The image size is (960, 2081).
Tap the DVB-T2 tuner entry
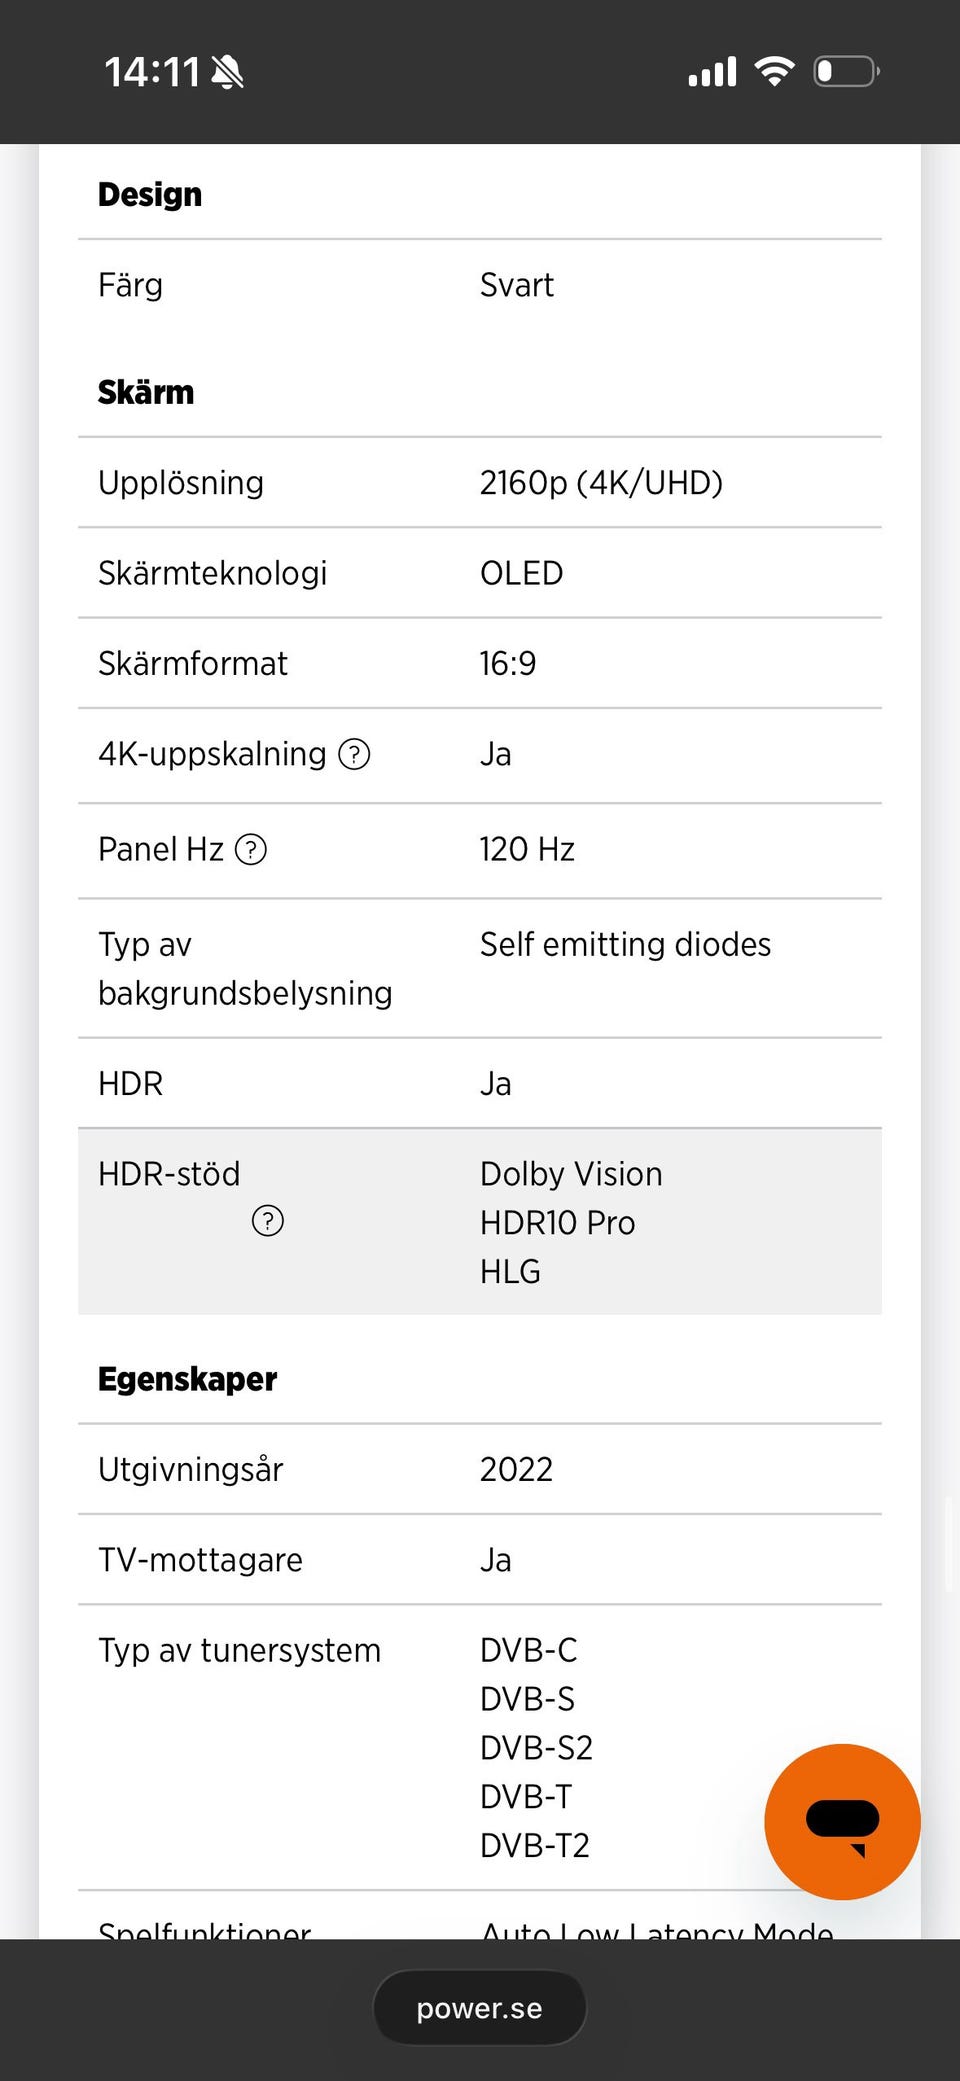tap(535, 1845)
